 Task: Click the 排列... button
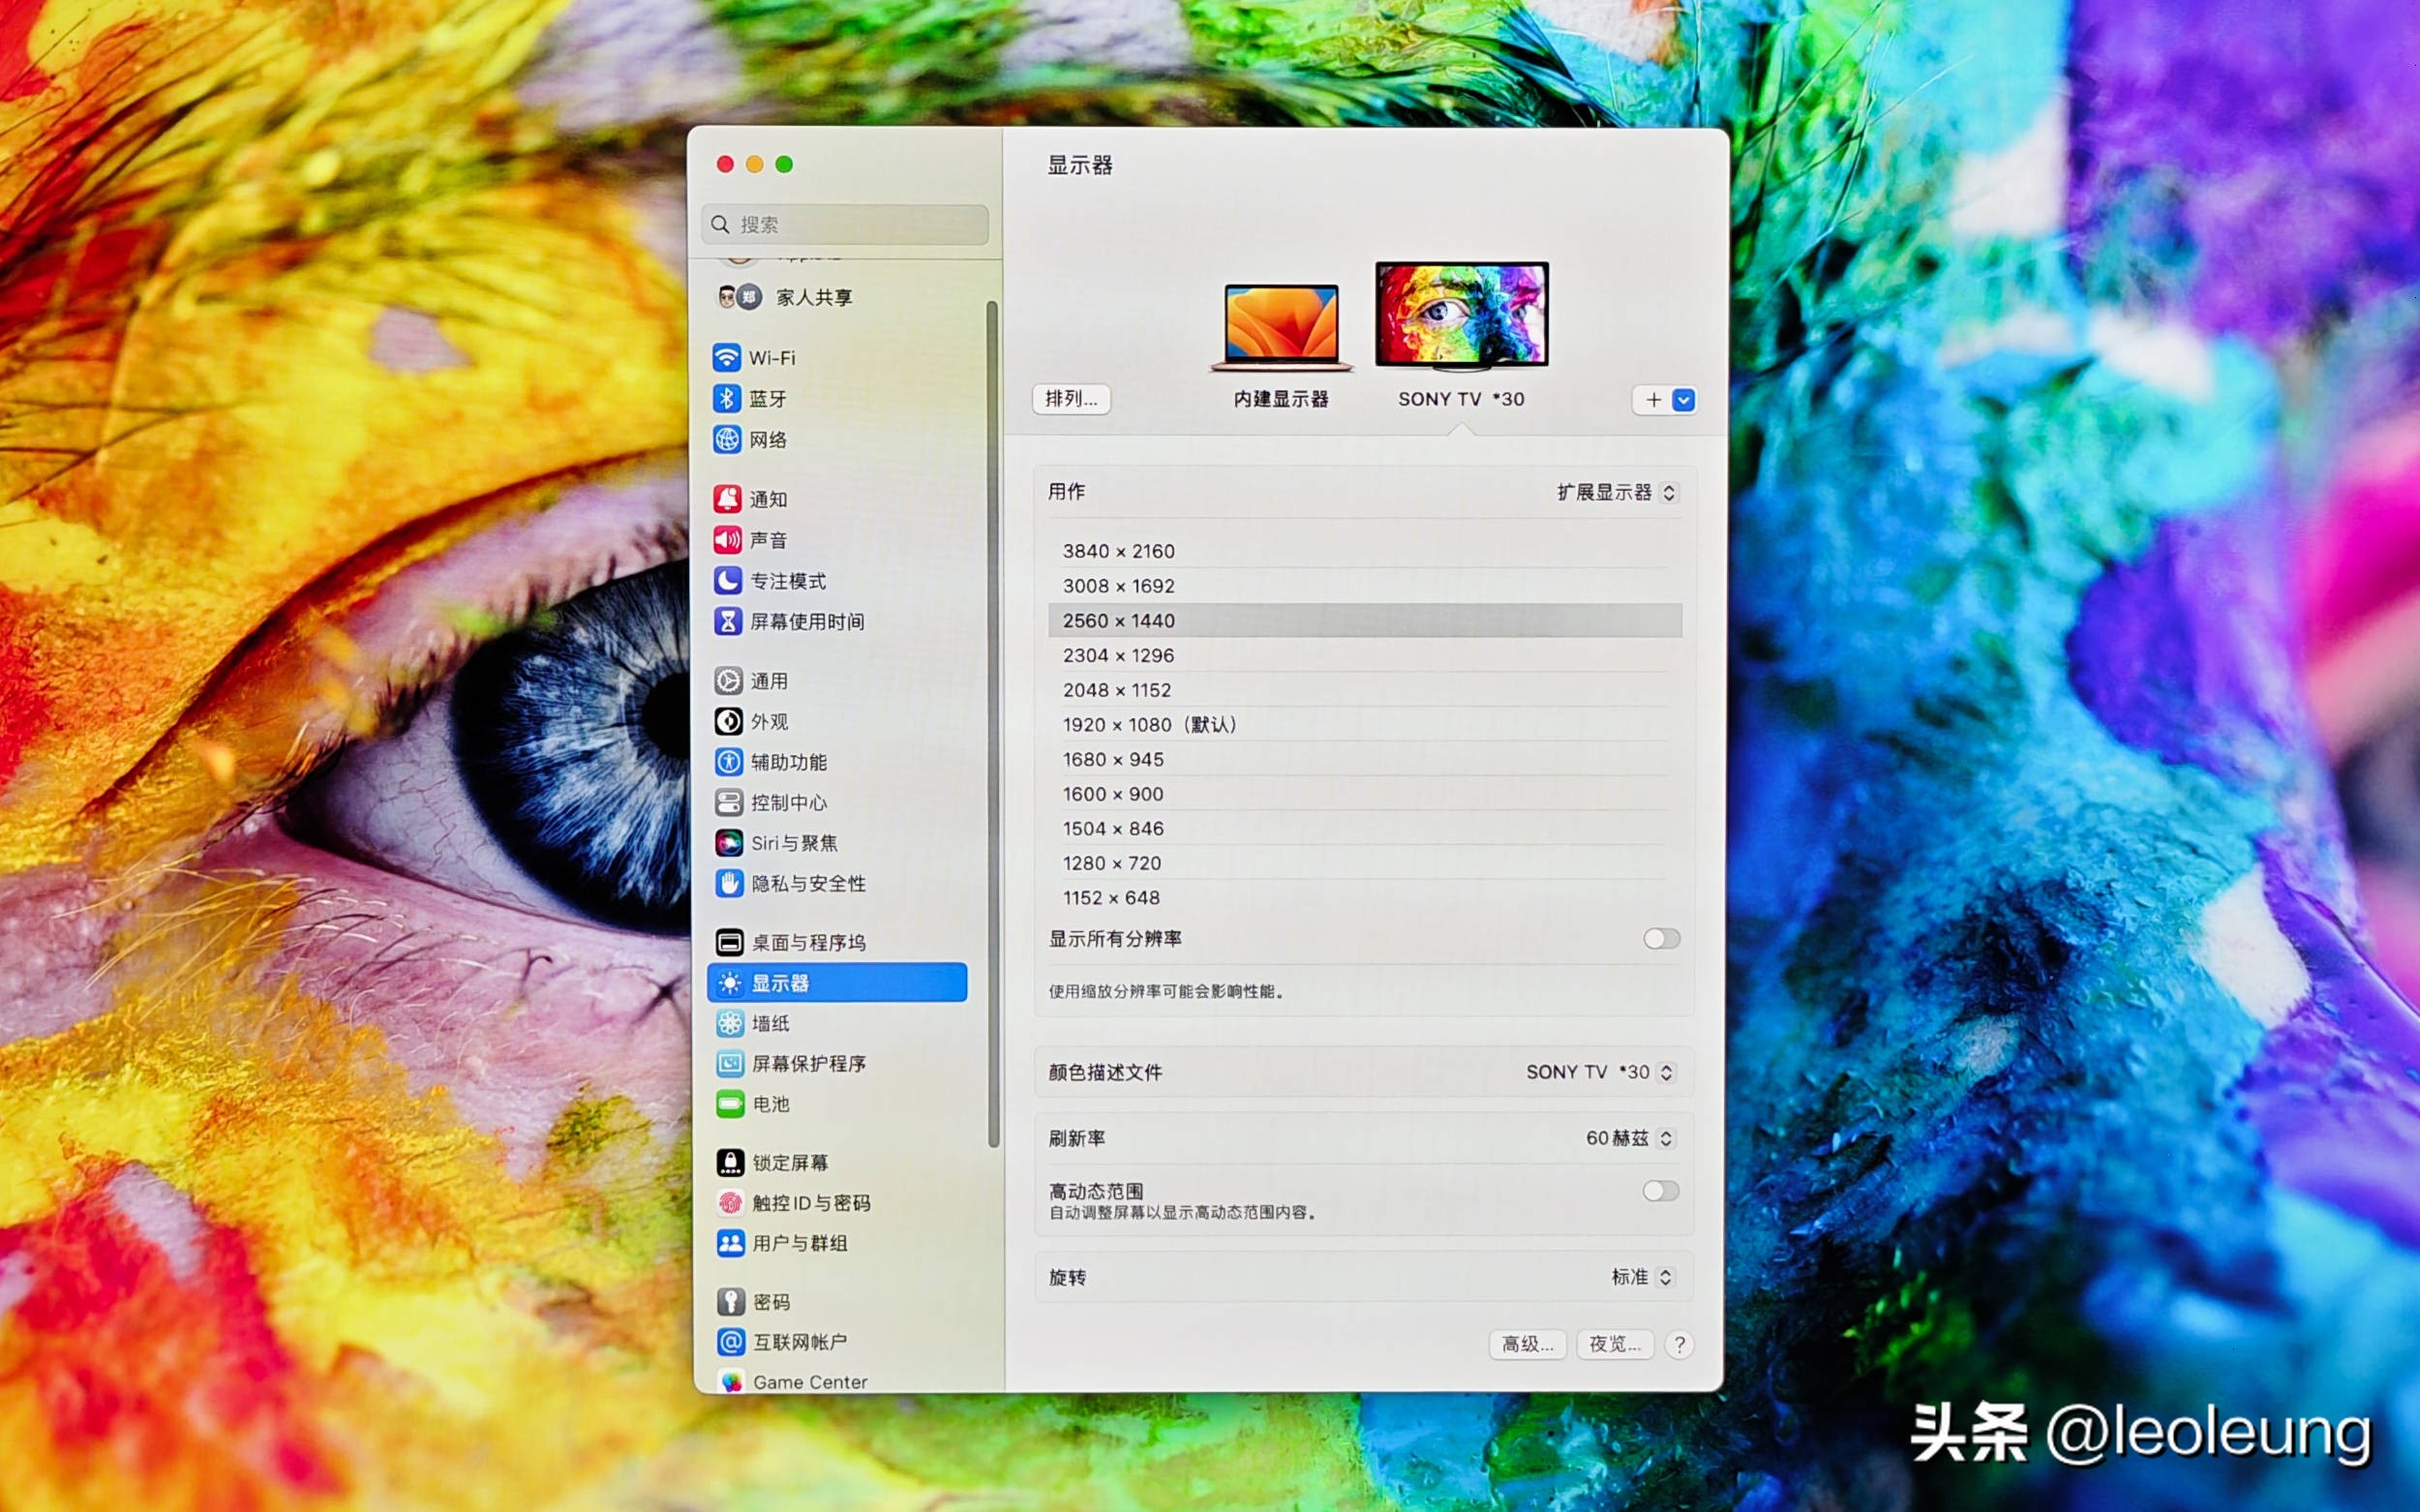click(x=1070, y=400)
